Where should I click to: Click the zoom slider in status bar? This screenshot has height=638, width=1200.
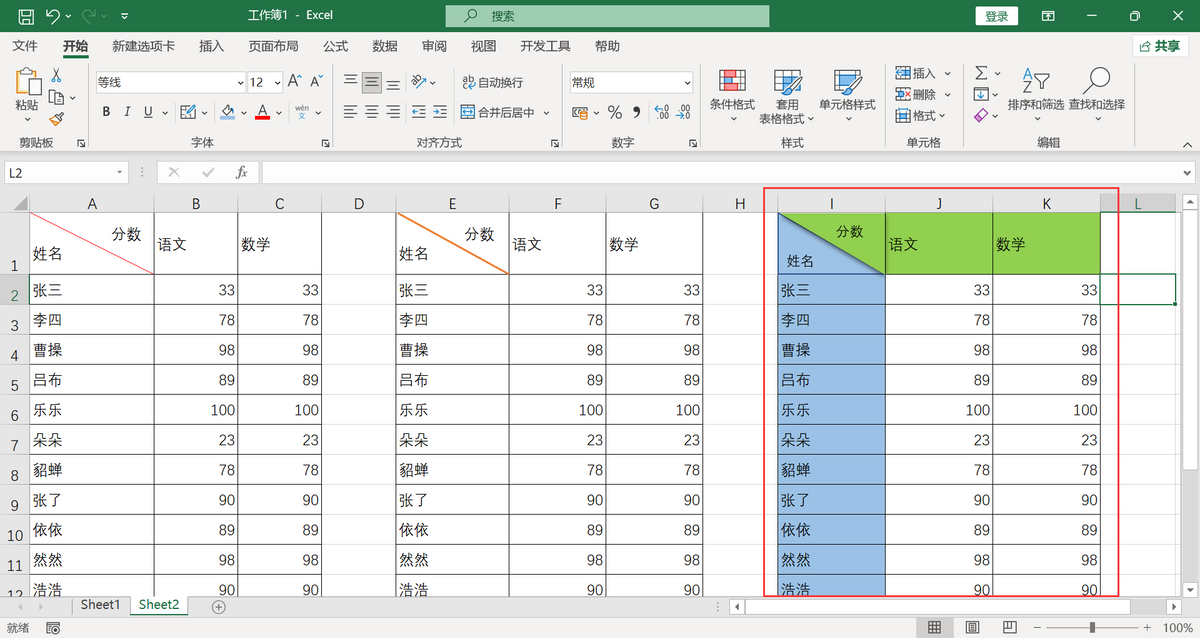click(x=1092, y=627)
